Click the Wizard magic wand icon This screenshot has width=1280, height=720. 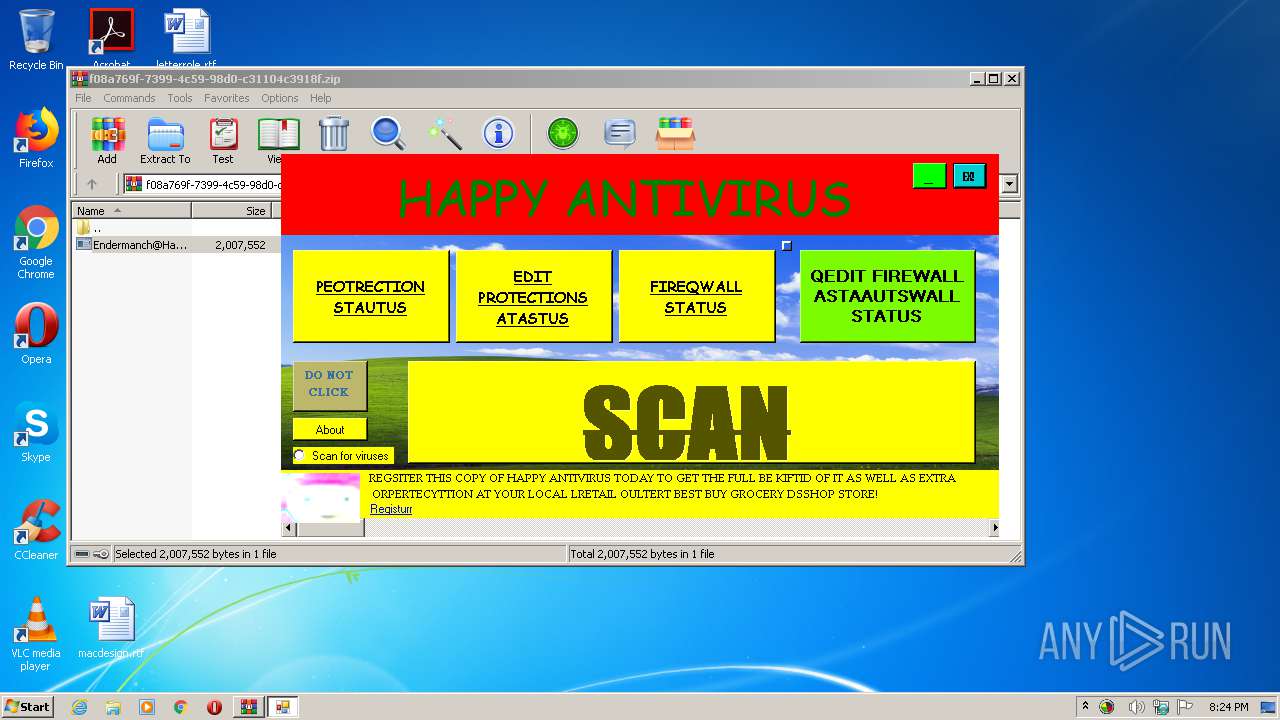443,133
